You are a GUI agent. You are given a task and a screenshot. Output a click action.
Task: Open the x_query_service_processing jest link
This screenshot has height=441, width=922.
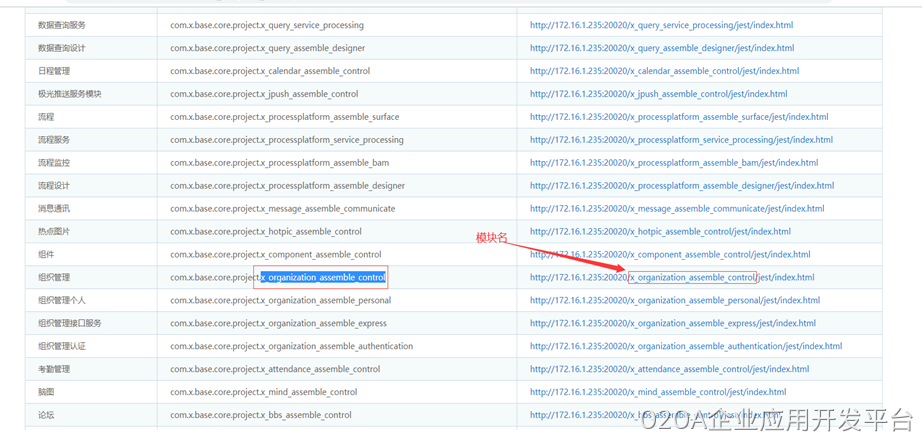click(661, 25)
